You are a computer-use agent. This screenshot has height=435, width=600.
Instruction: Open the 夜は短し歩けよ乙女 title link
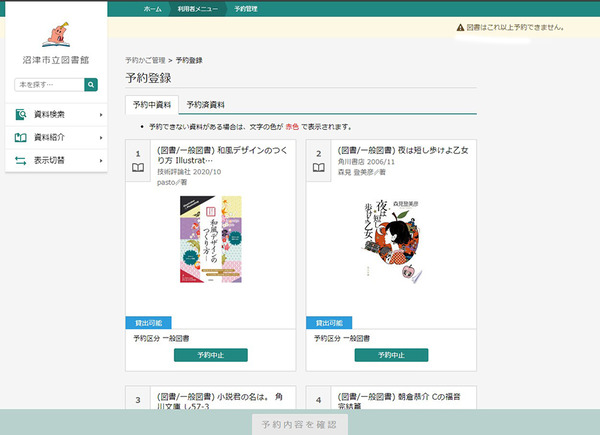pos(403,150)
